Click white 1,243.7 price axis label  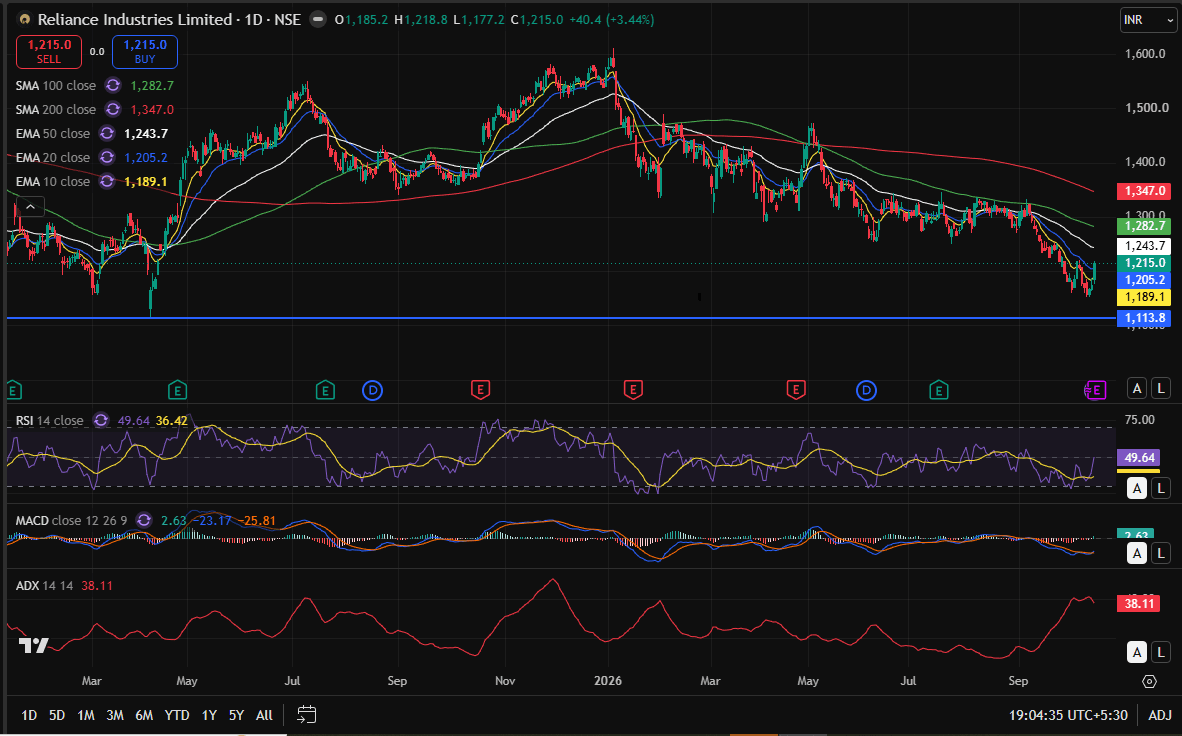[x=1144, y=246]
